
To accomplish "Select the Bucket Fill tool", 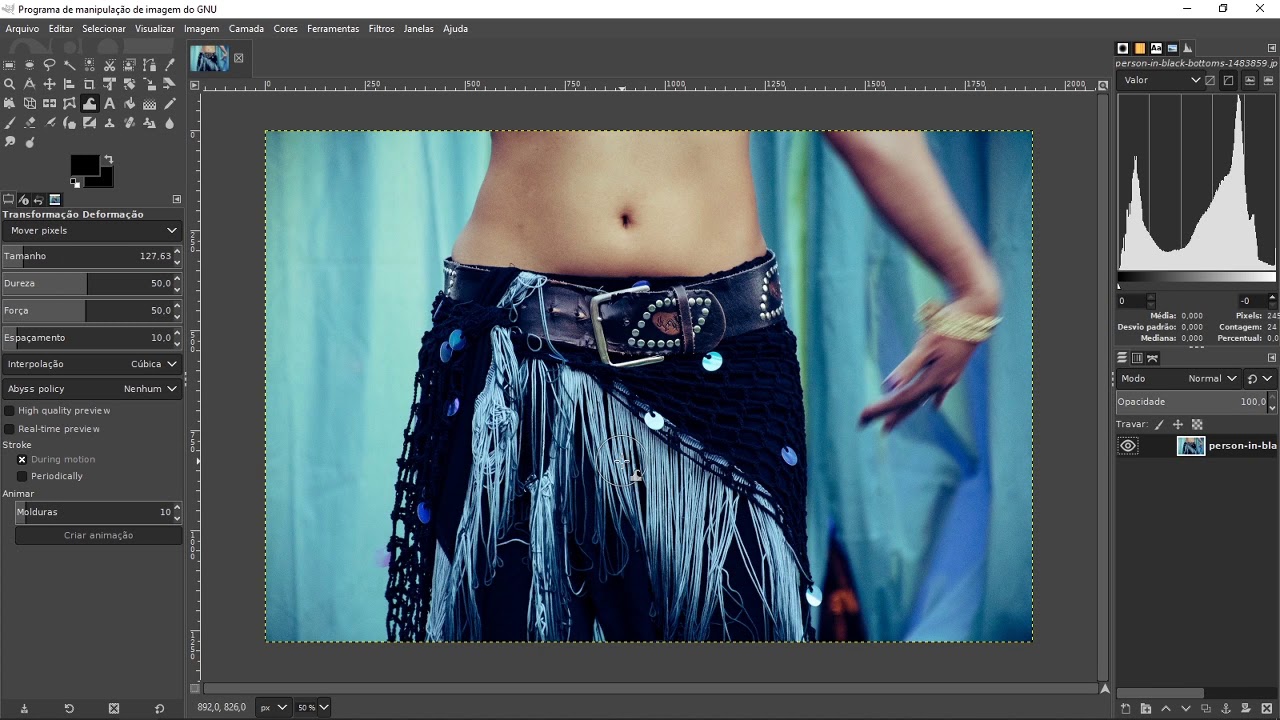I will tap(129, 103).
